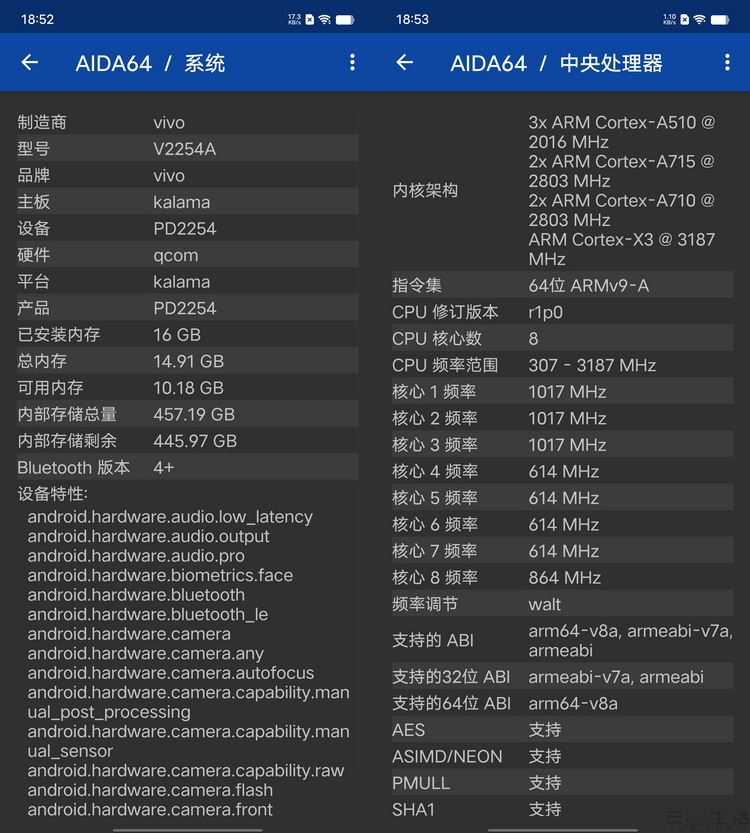Select the 内部存储剩余 445.97 GB row
This screenshot has height=833, width=750.
point(188,440)
